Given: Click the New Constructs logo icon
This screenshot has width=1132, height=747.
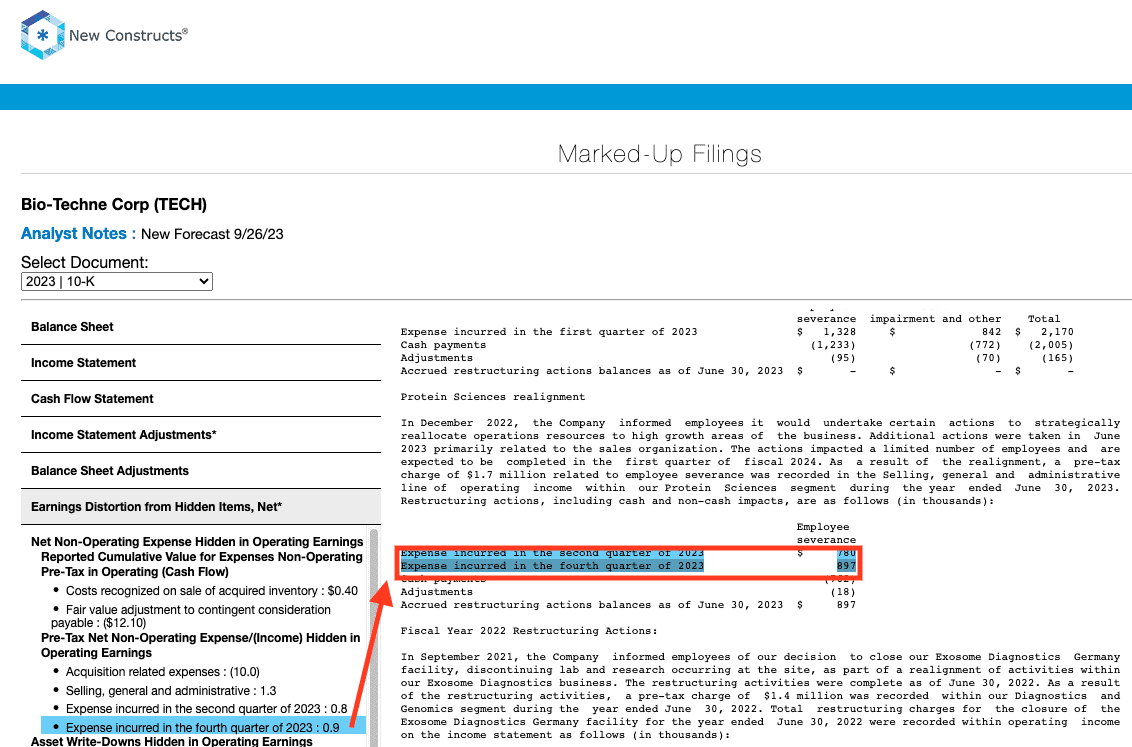Looking at the screenshot, I should coord(43,35).
